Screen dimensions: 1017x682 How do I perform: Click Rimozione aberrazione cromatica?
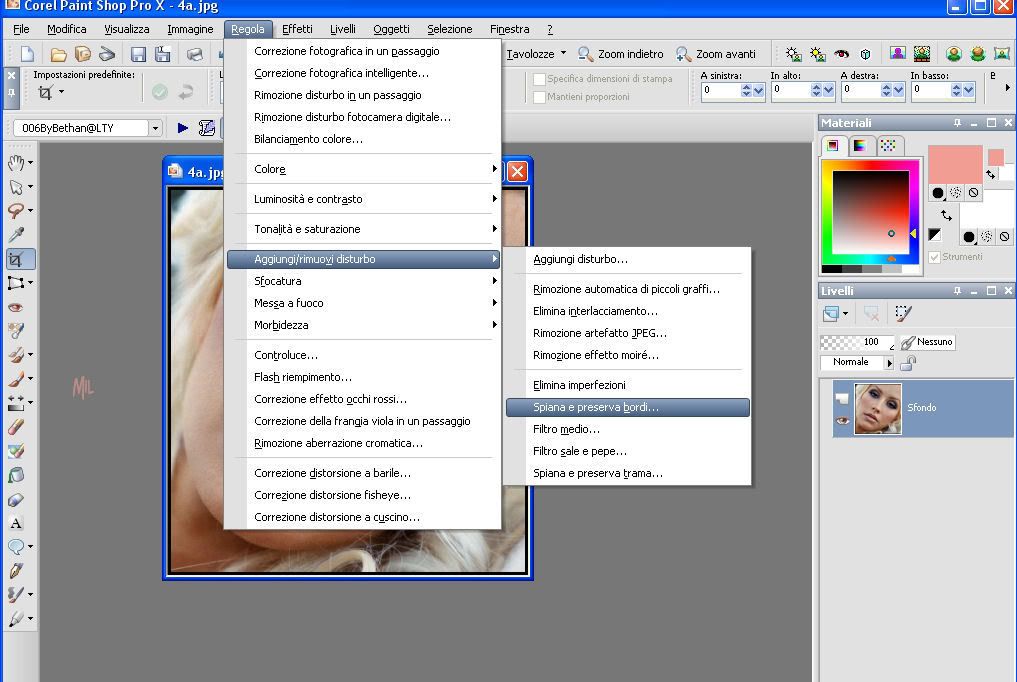click(x=363, y=443)
